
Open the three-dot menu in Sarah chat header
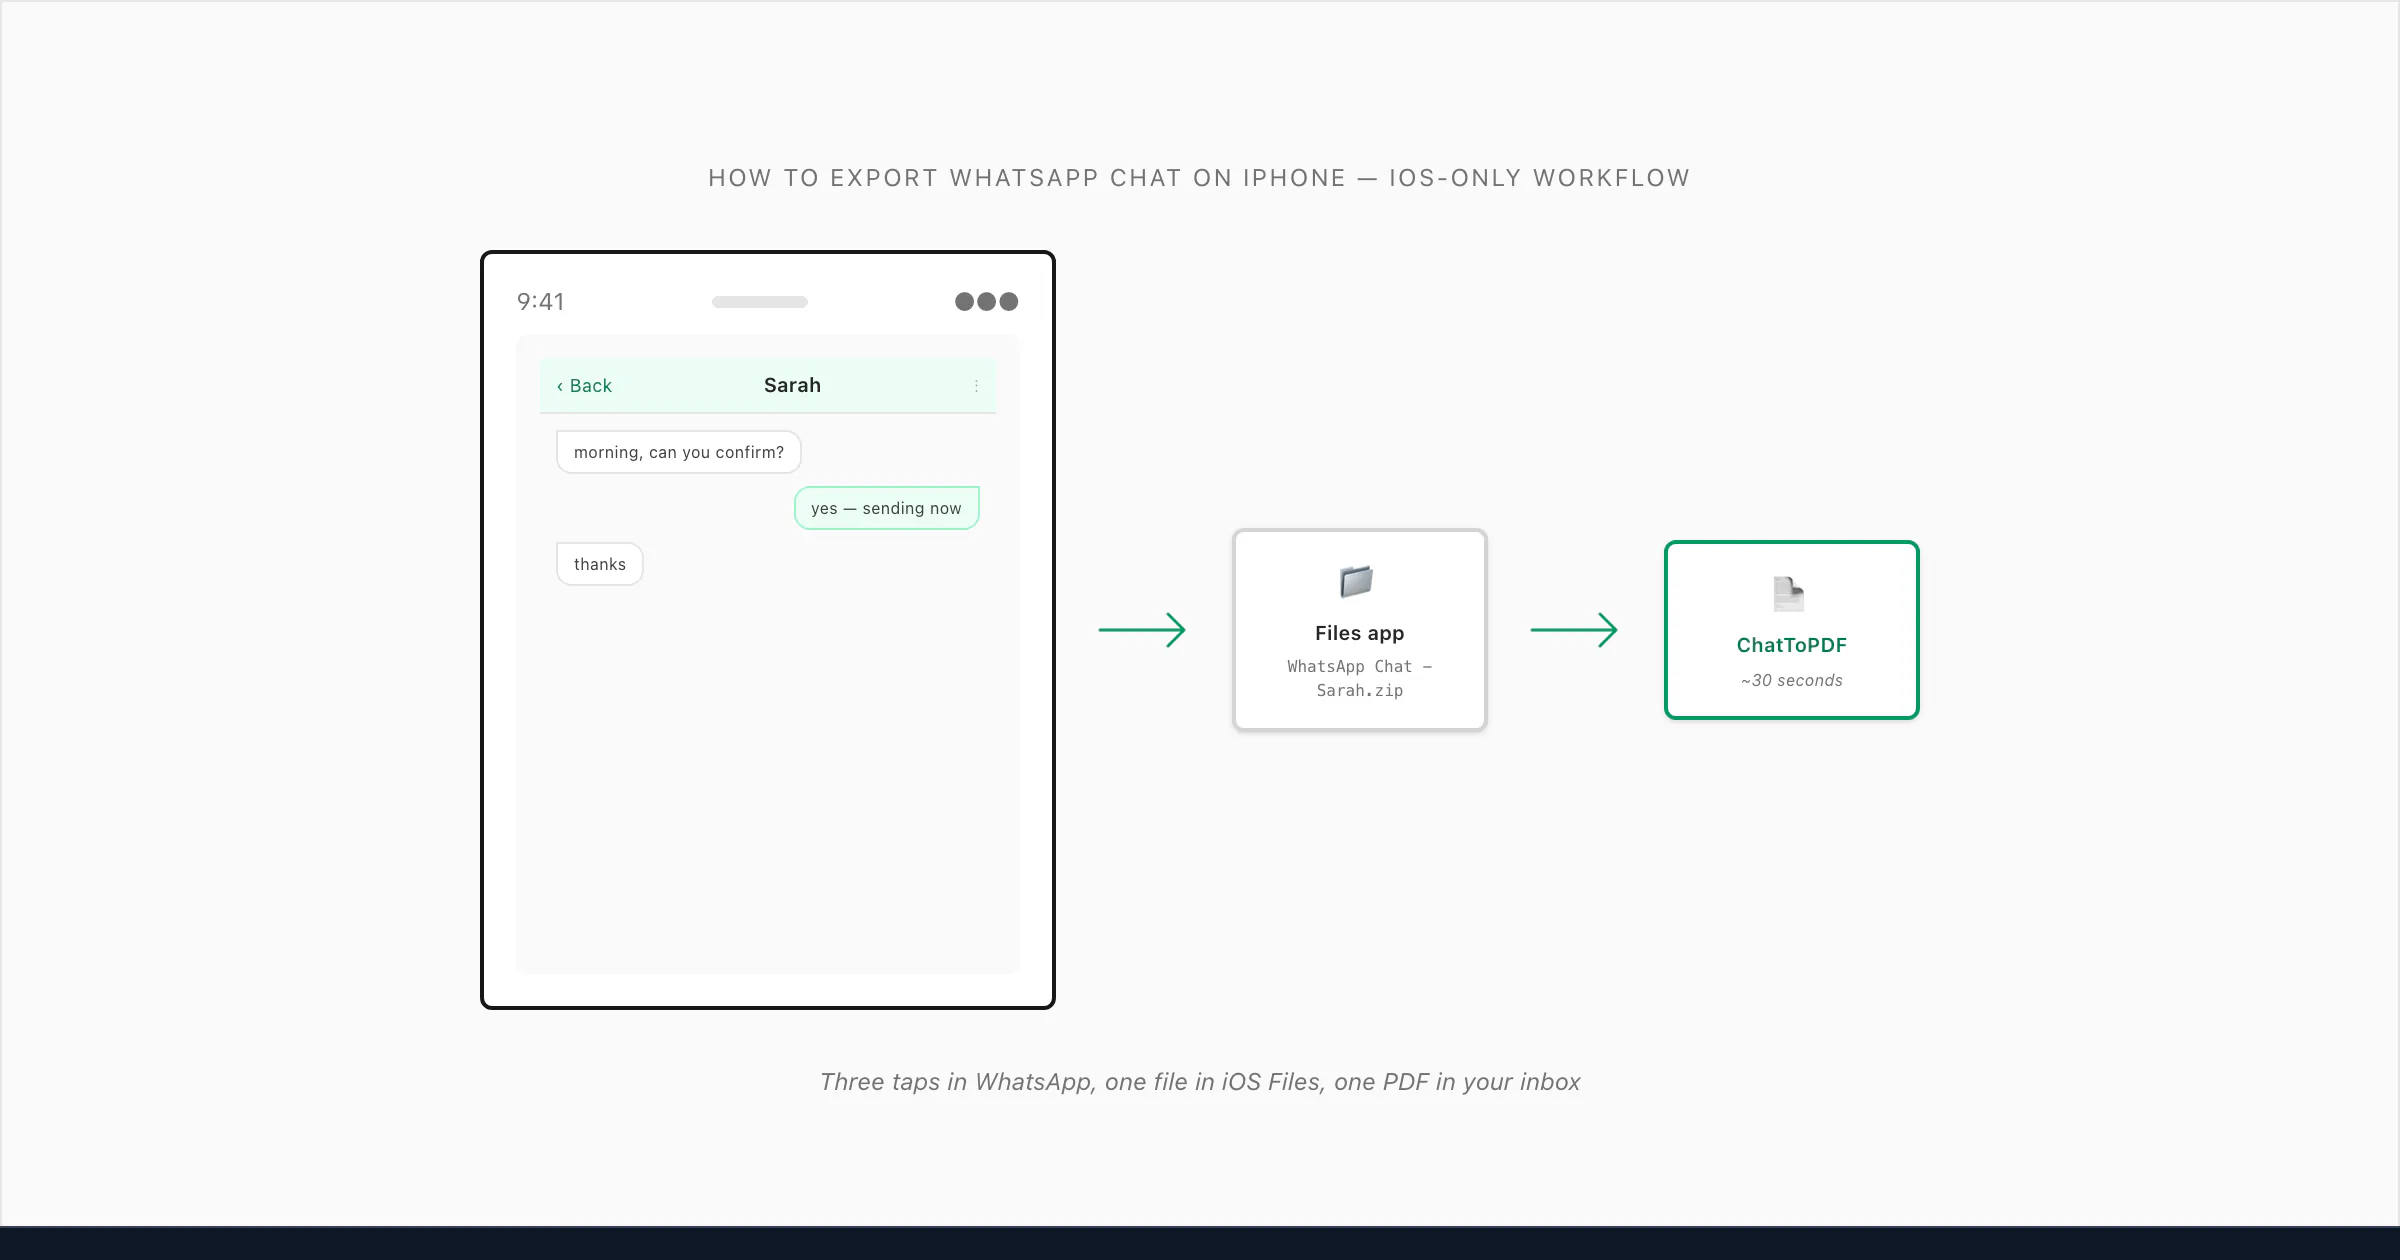click(976, 386)
